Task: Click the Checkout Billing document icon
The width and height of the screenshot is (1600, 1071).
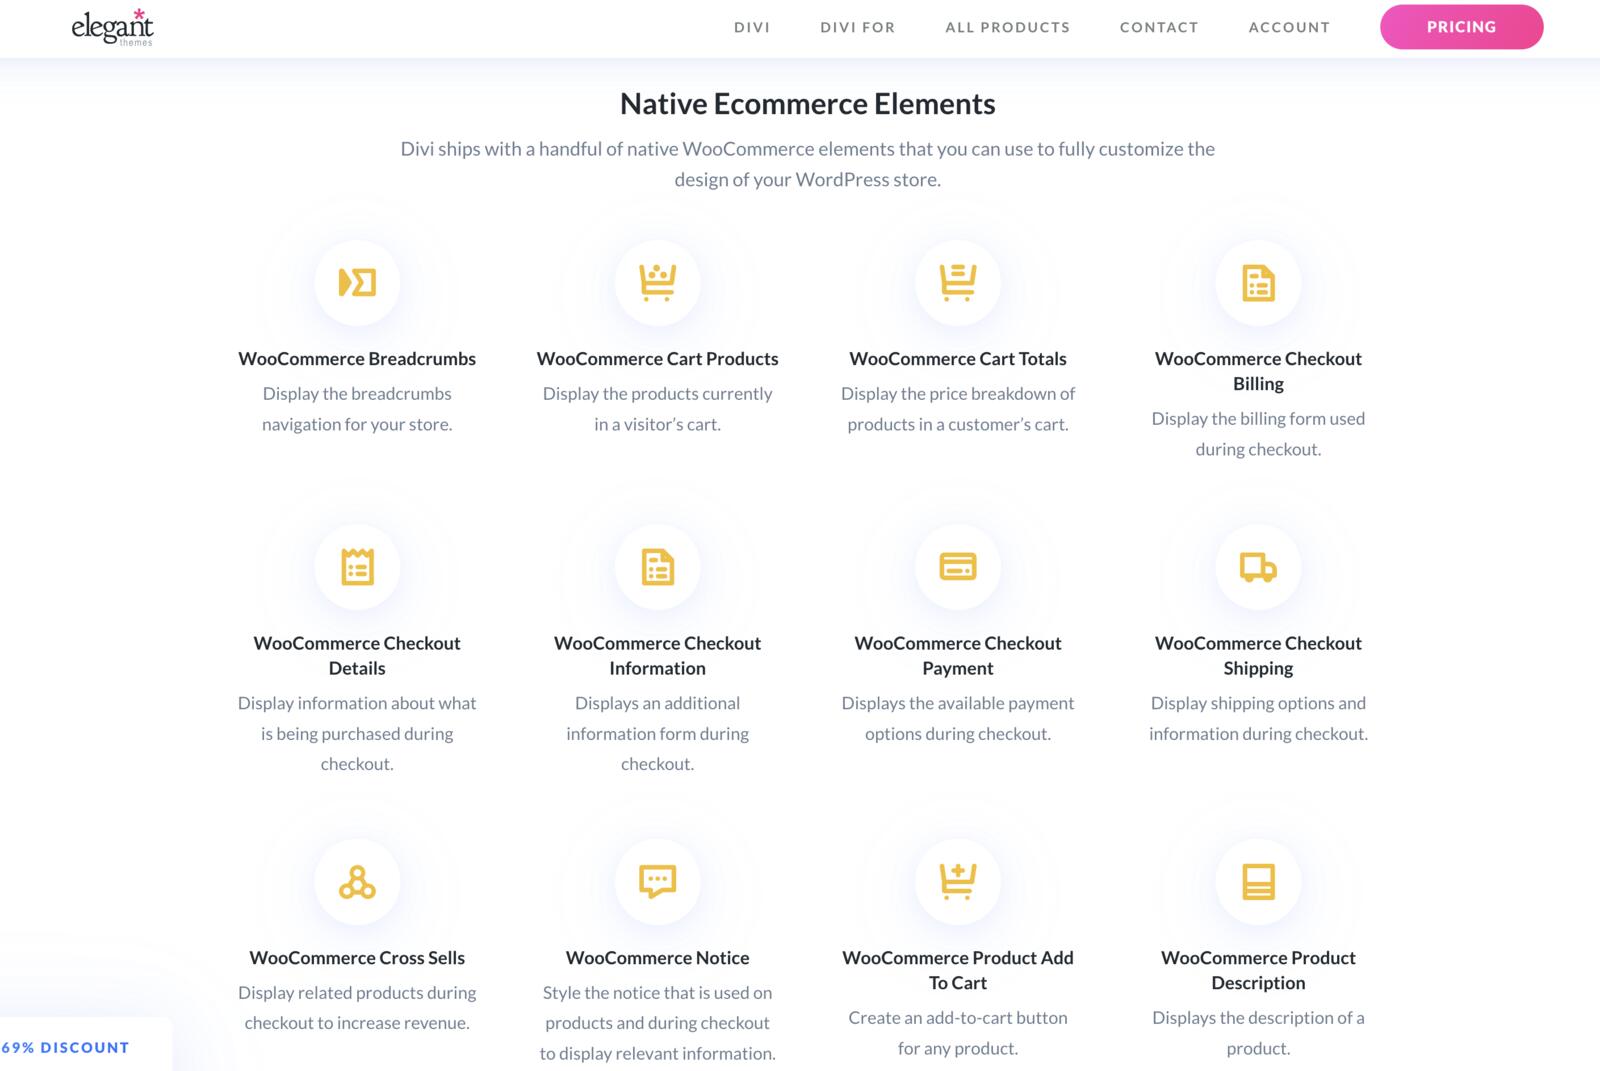Action: coord(1258,283)
